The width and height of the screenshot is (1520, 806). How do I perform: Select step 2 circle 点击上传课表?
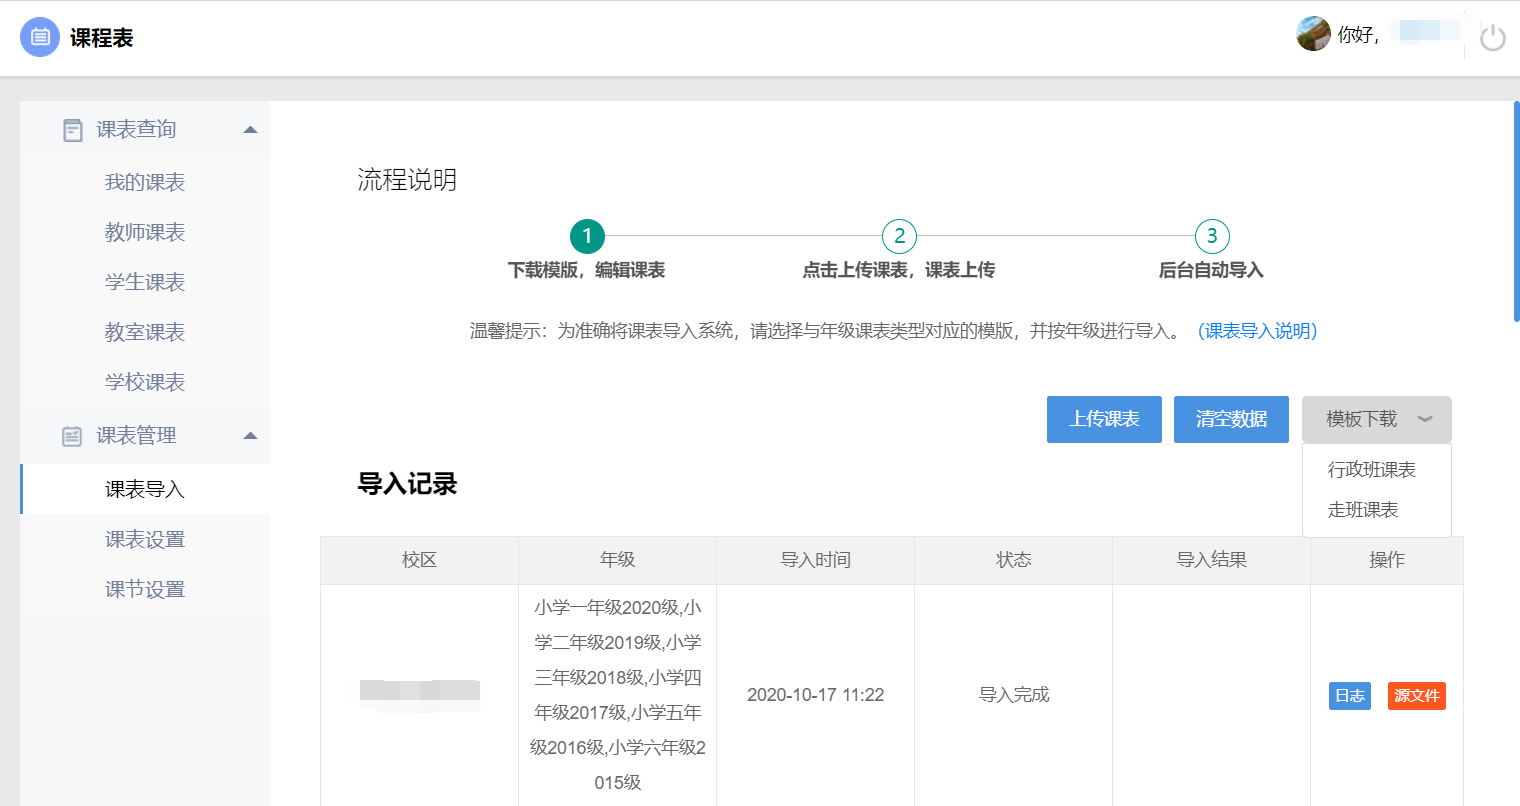coord(899,236)
